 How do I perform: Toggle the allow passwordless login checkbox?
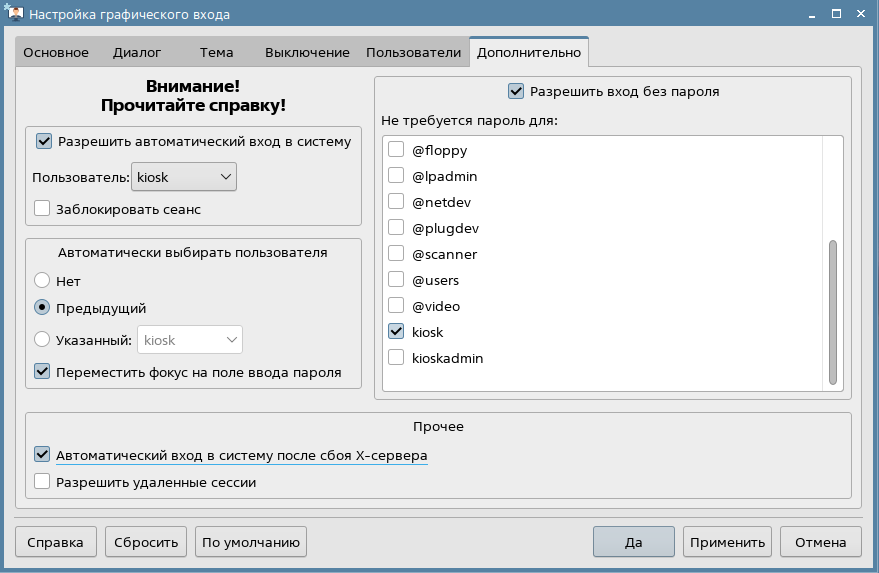(x=516, y=91)
